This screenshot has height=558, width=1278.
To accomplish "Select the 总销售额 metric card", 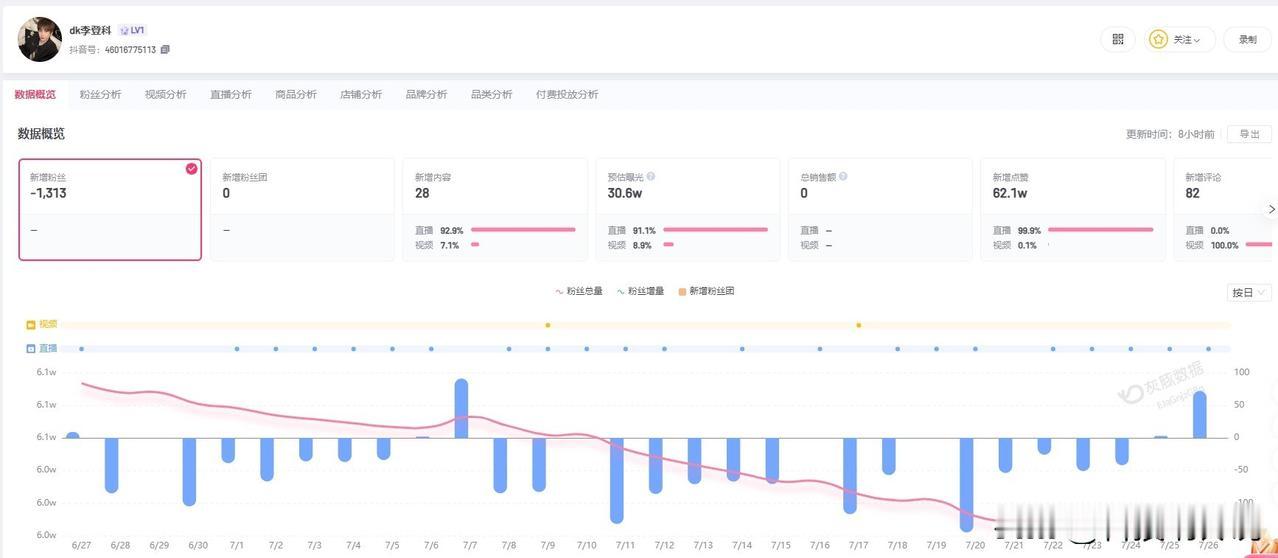I will (880, 209).
